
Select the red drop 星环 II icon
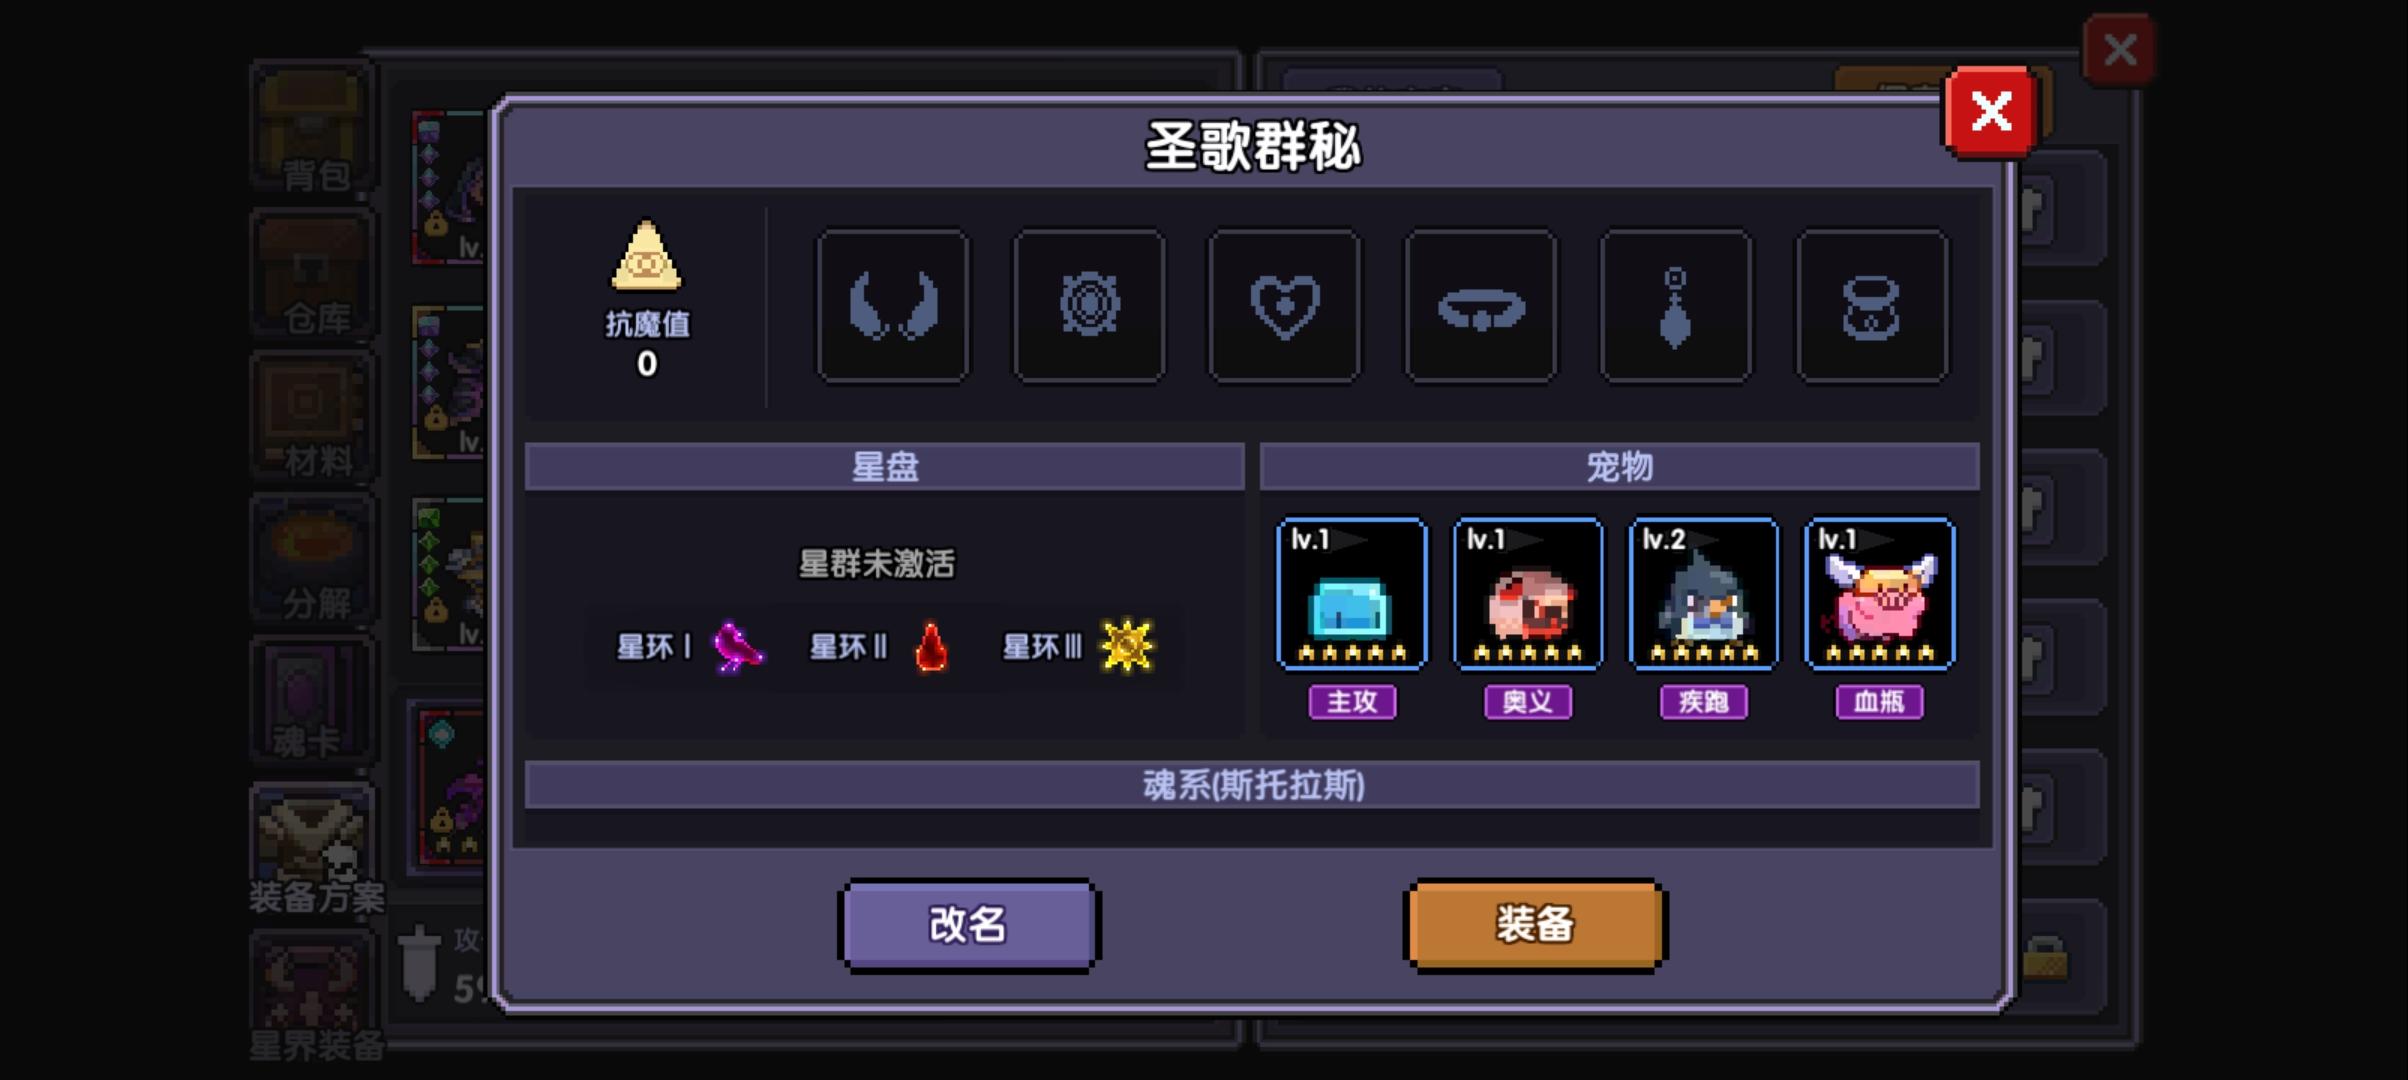(931, 647)
